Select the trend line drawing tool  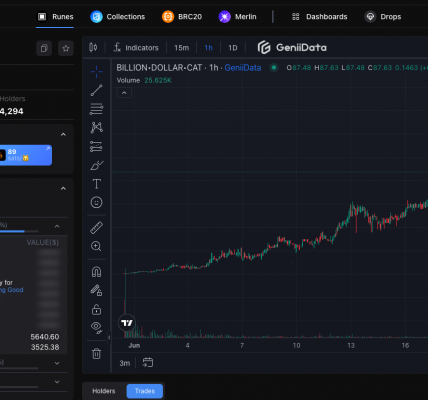pyautogui.click(x=97, y=90)
